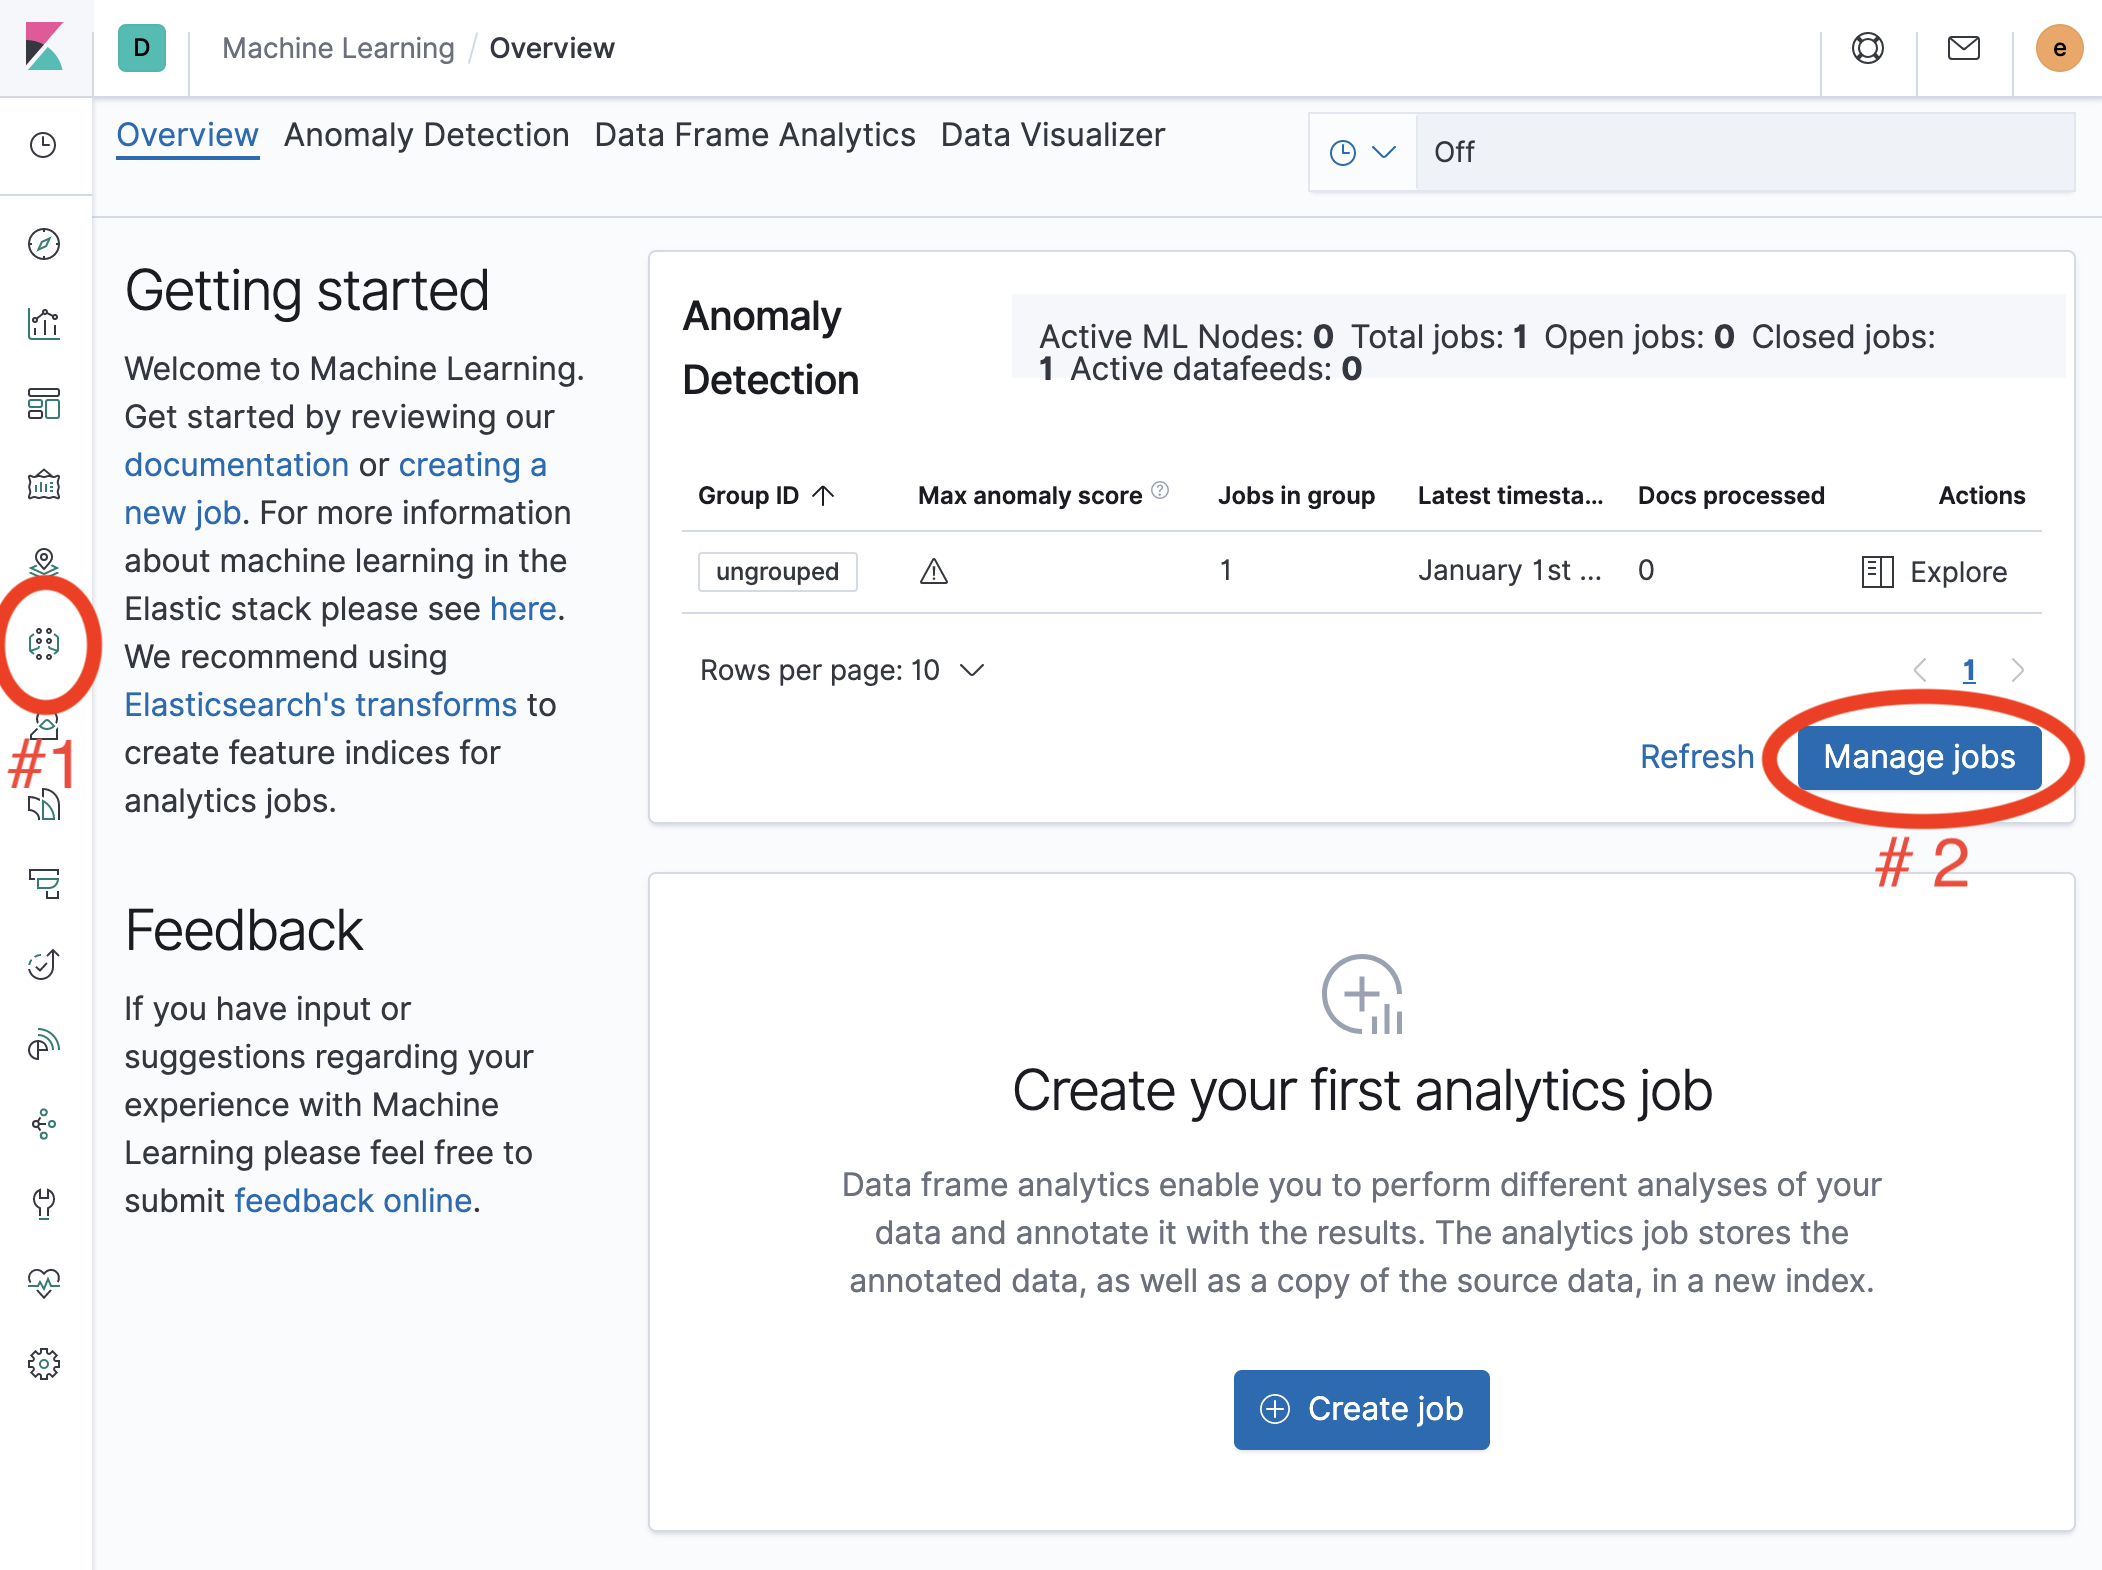Expand the refresh interval quick menu

click(x=1362, y=152)
